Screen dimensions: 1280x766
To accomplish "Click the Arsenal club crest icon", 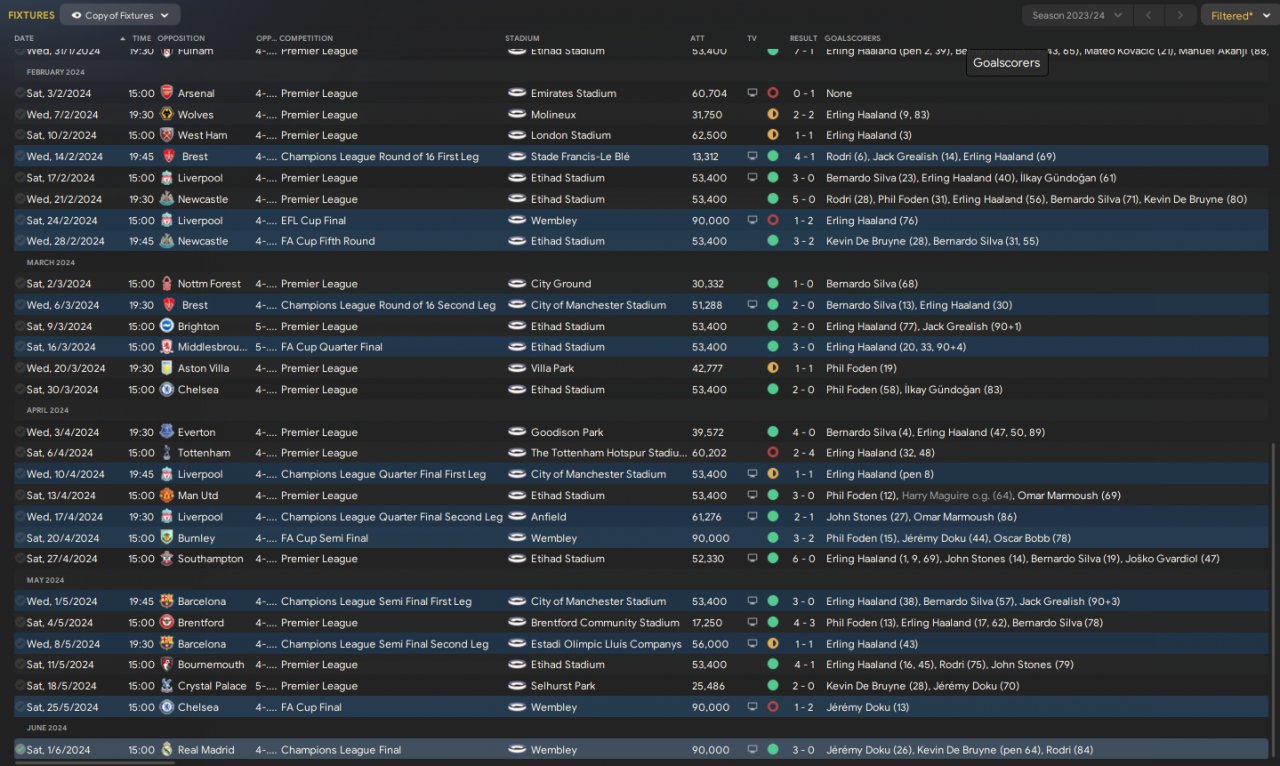I will pyautogui.click(x=167, y=93).
